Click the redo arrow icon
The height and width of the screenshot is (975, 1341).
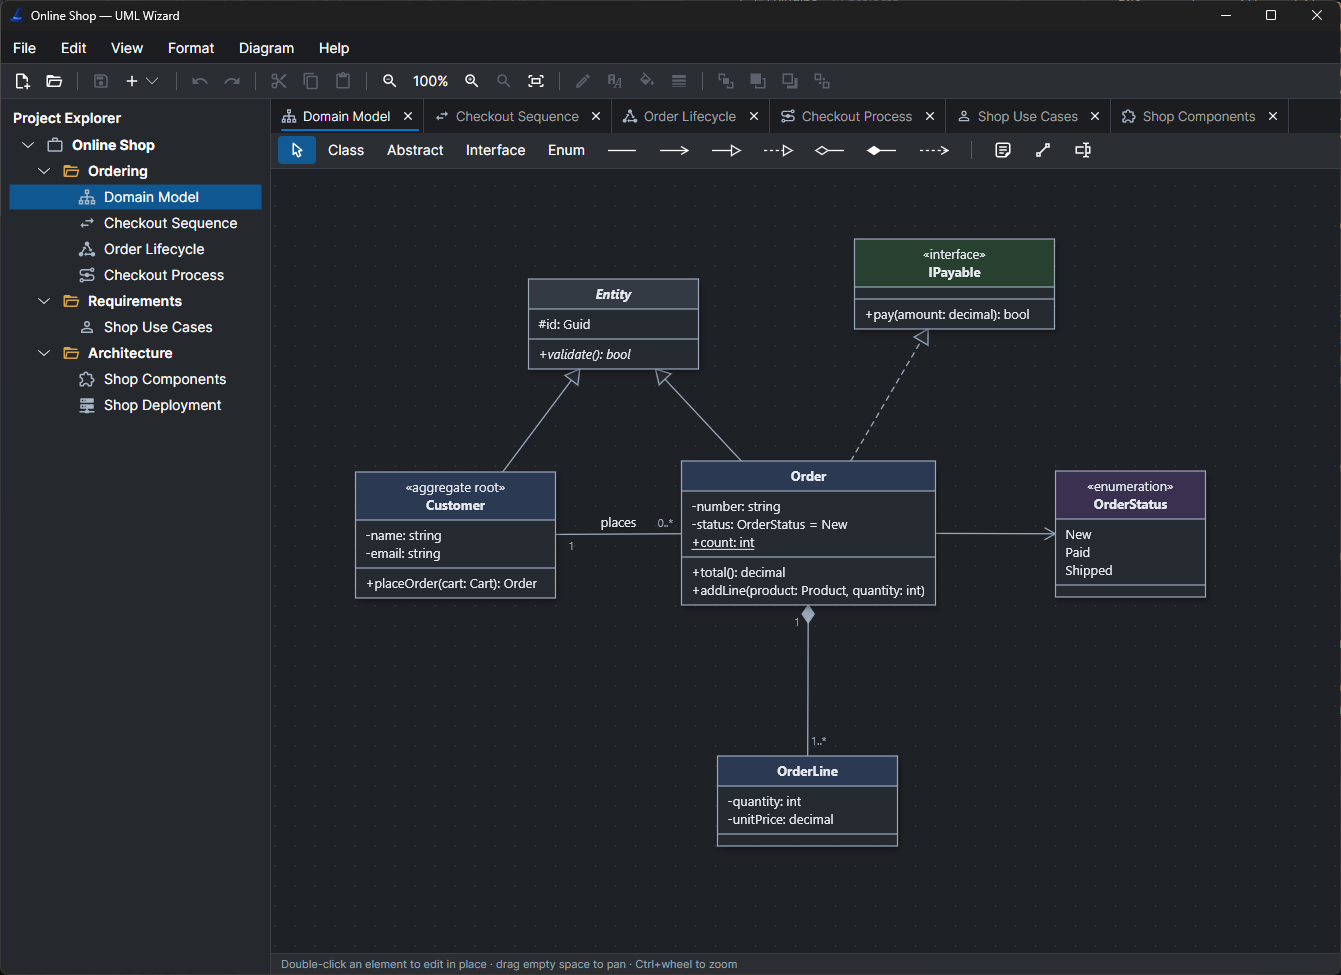[x=232, y=81]
